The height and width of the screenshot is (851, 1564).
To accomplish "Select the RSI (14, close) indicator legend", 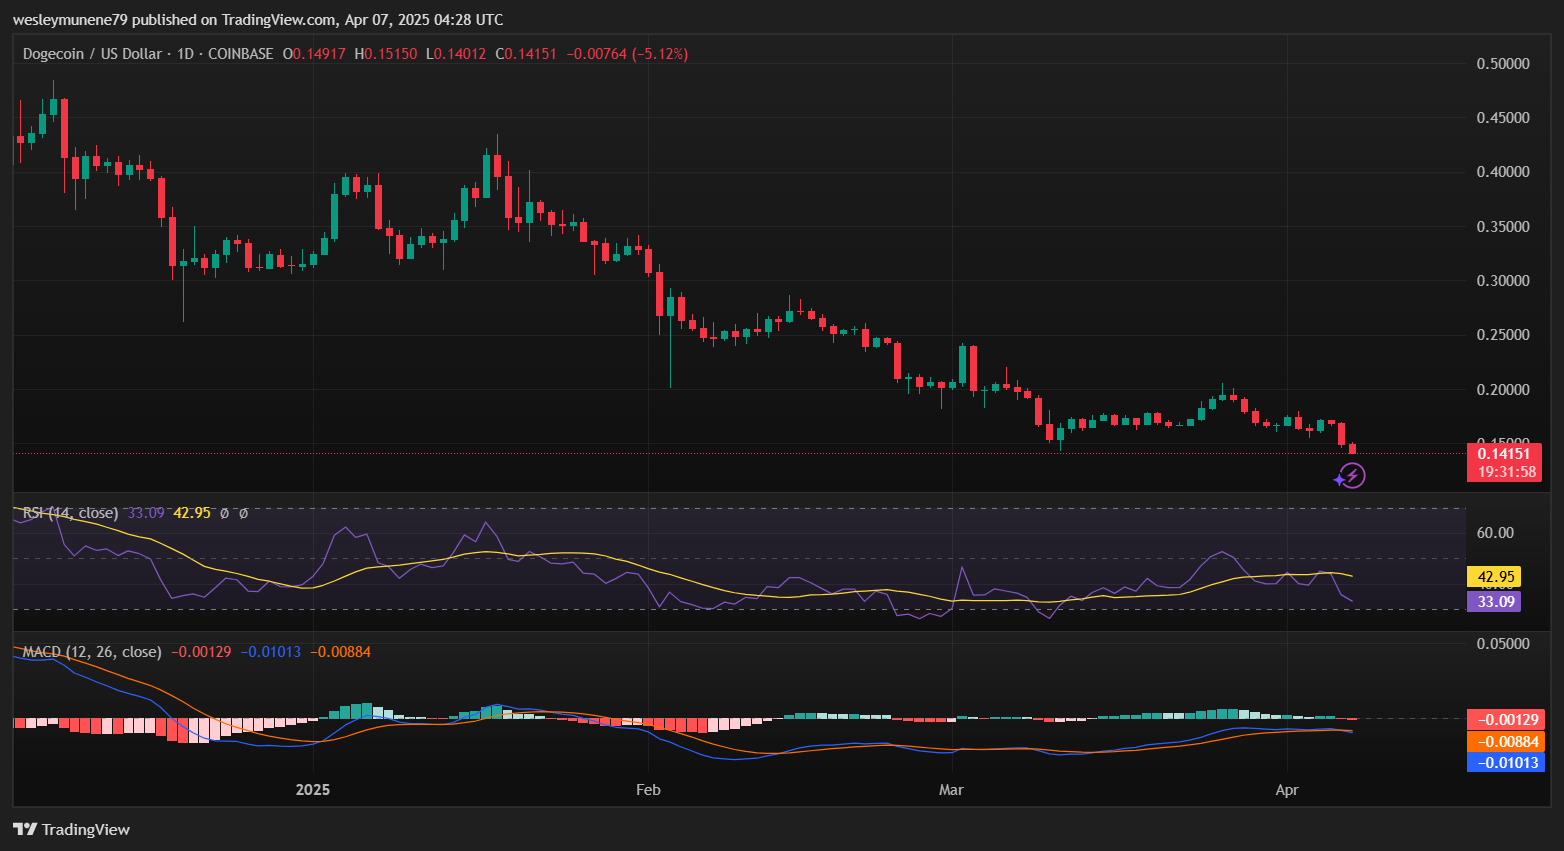I will pyautogui.click(x=70, y=513).
